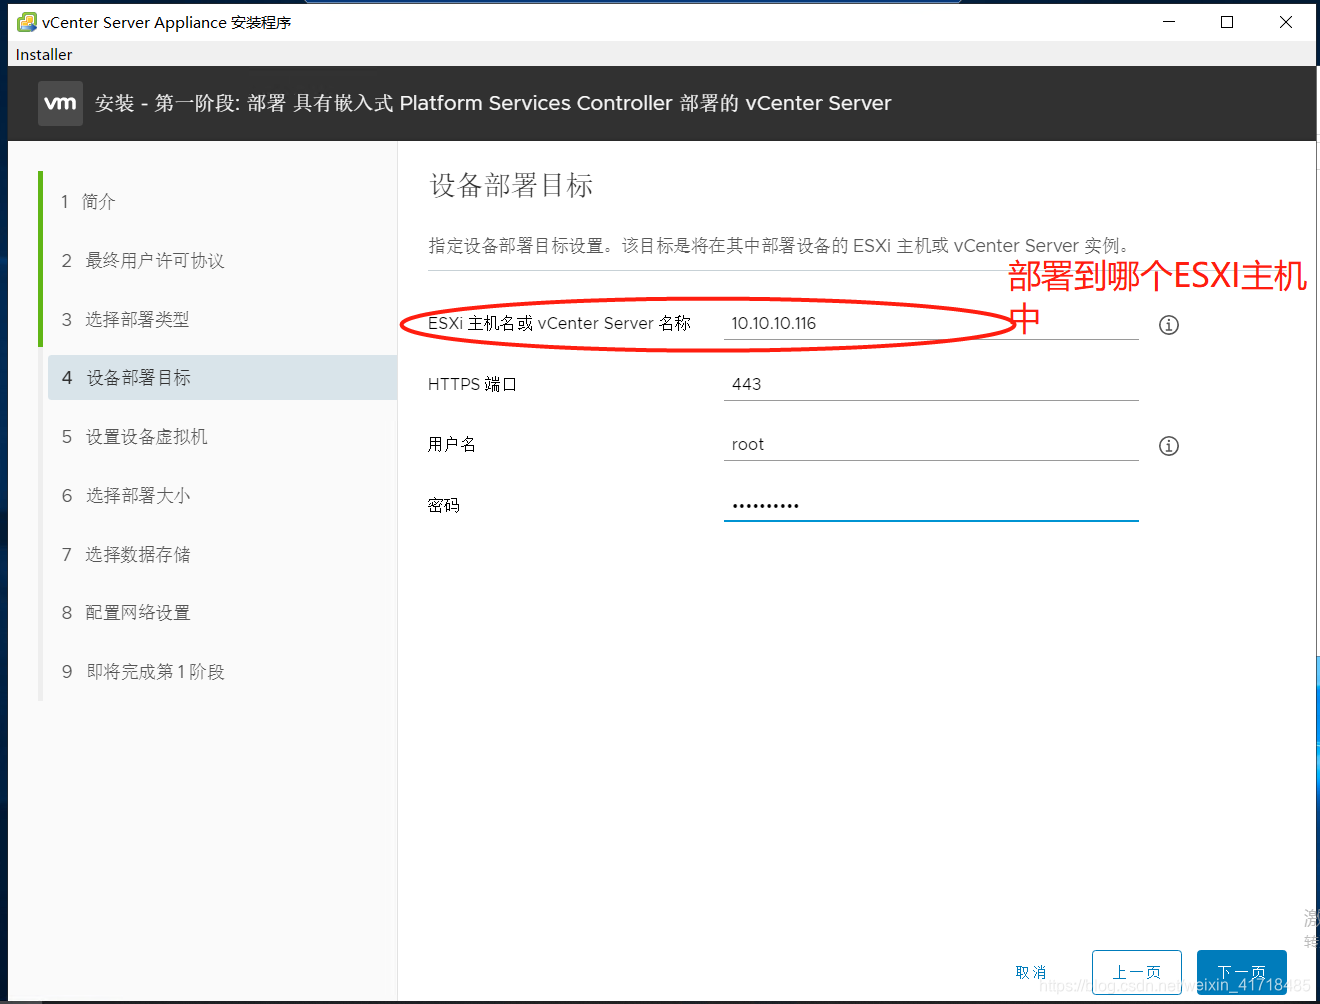Go to step 2 最终用户许可协议
Image resolution: width=1320 pixels, height=1004 pixels.
coord(142,261)
